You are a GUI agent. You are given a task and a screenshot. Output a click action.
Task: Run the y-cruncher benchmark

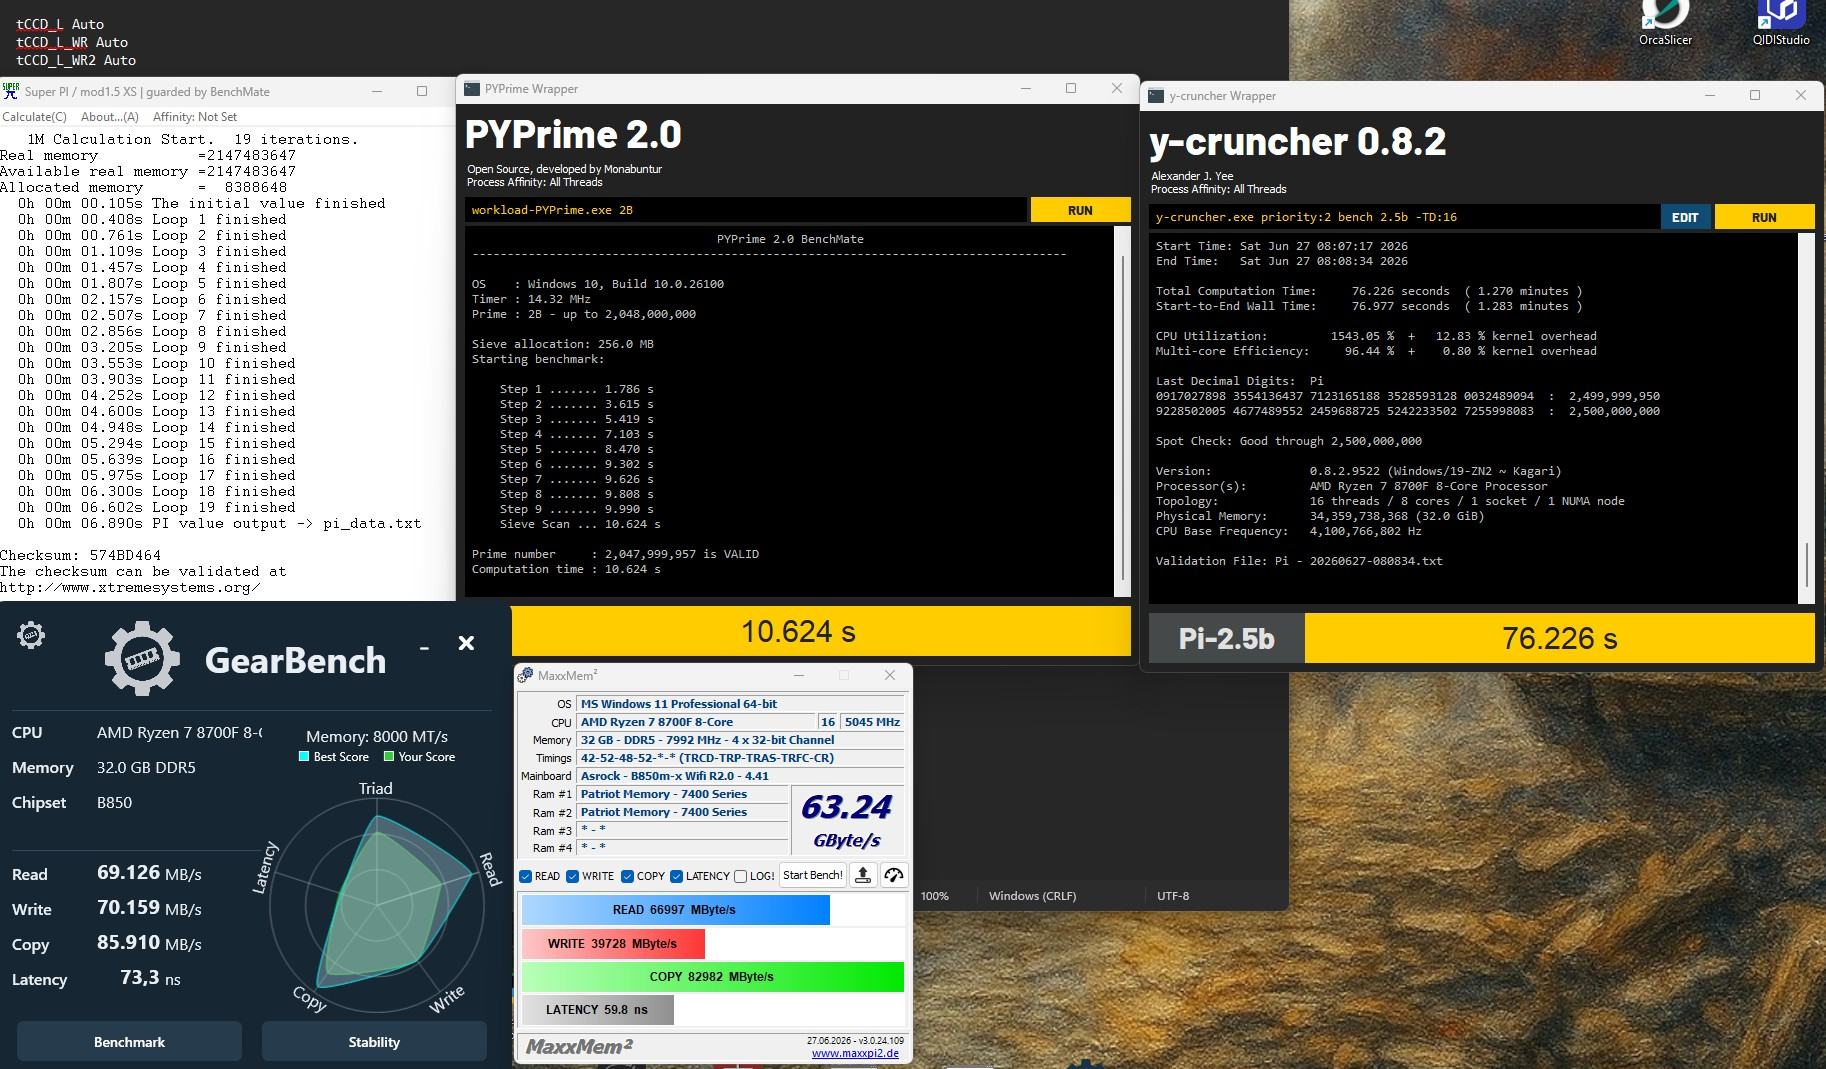click(1764, 217)
